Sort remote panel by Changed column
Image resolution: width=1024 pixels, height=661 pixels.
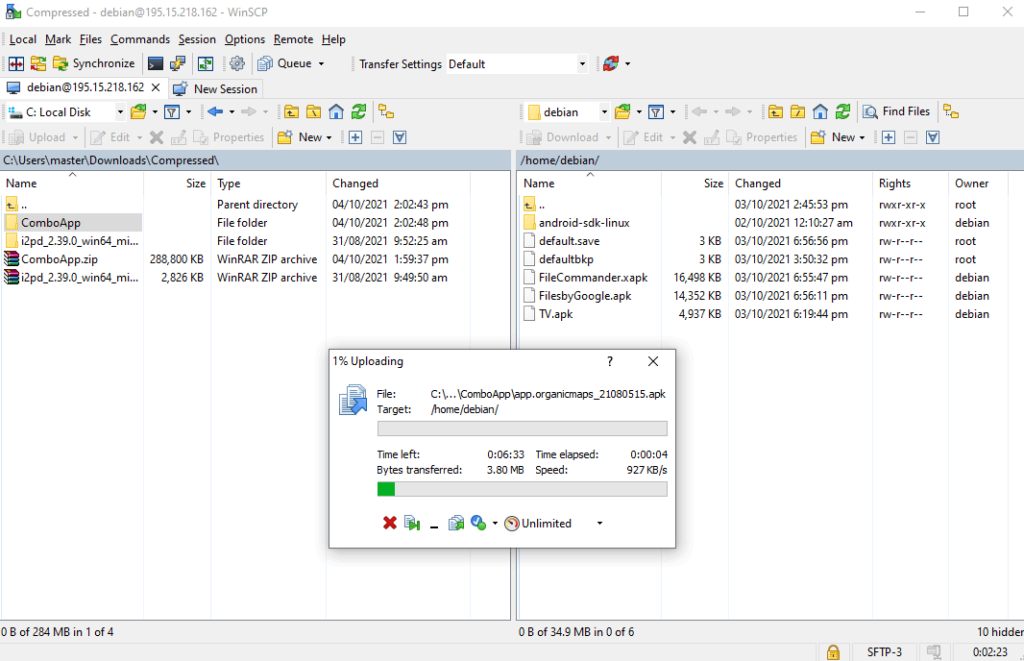click(x=800, y=184)
